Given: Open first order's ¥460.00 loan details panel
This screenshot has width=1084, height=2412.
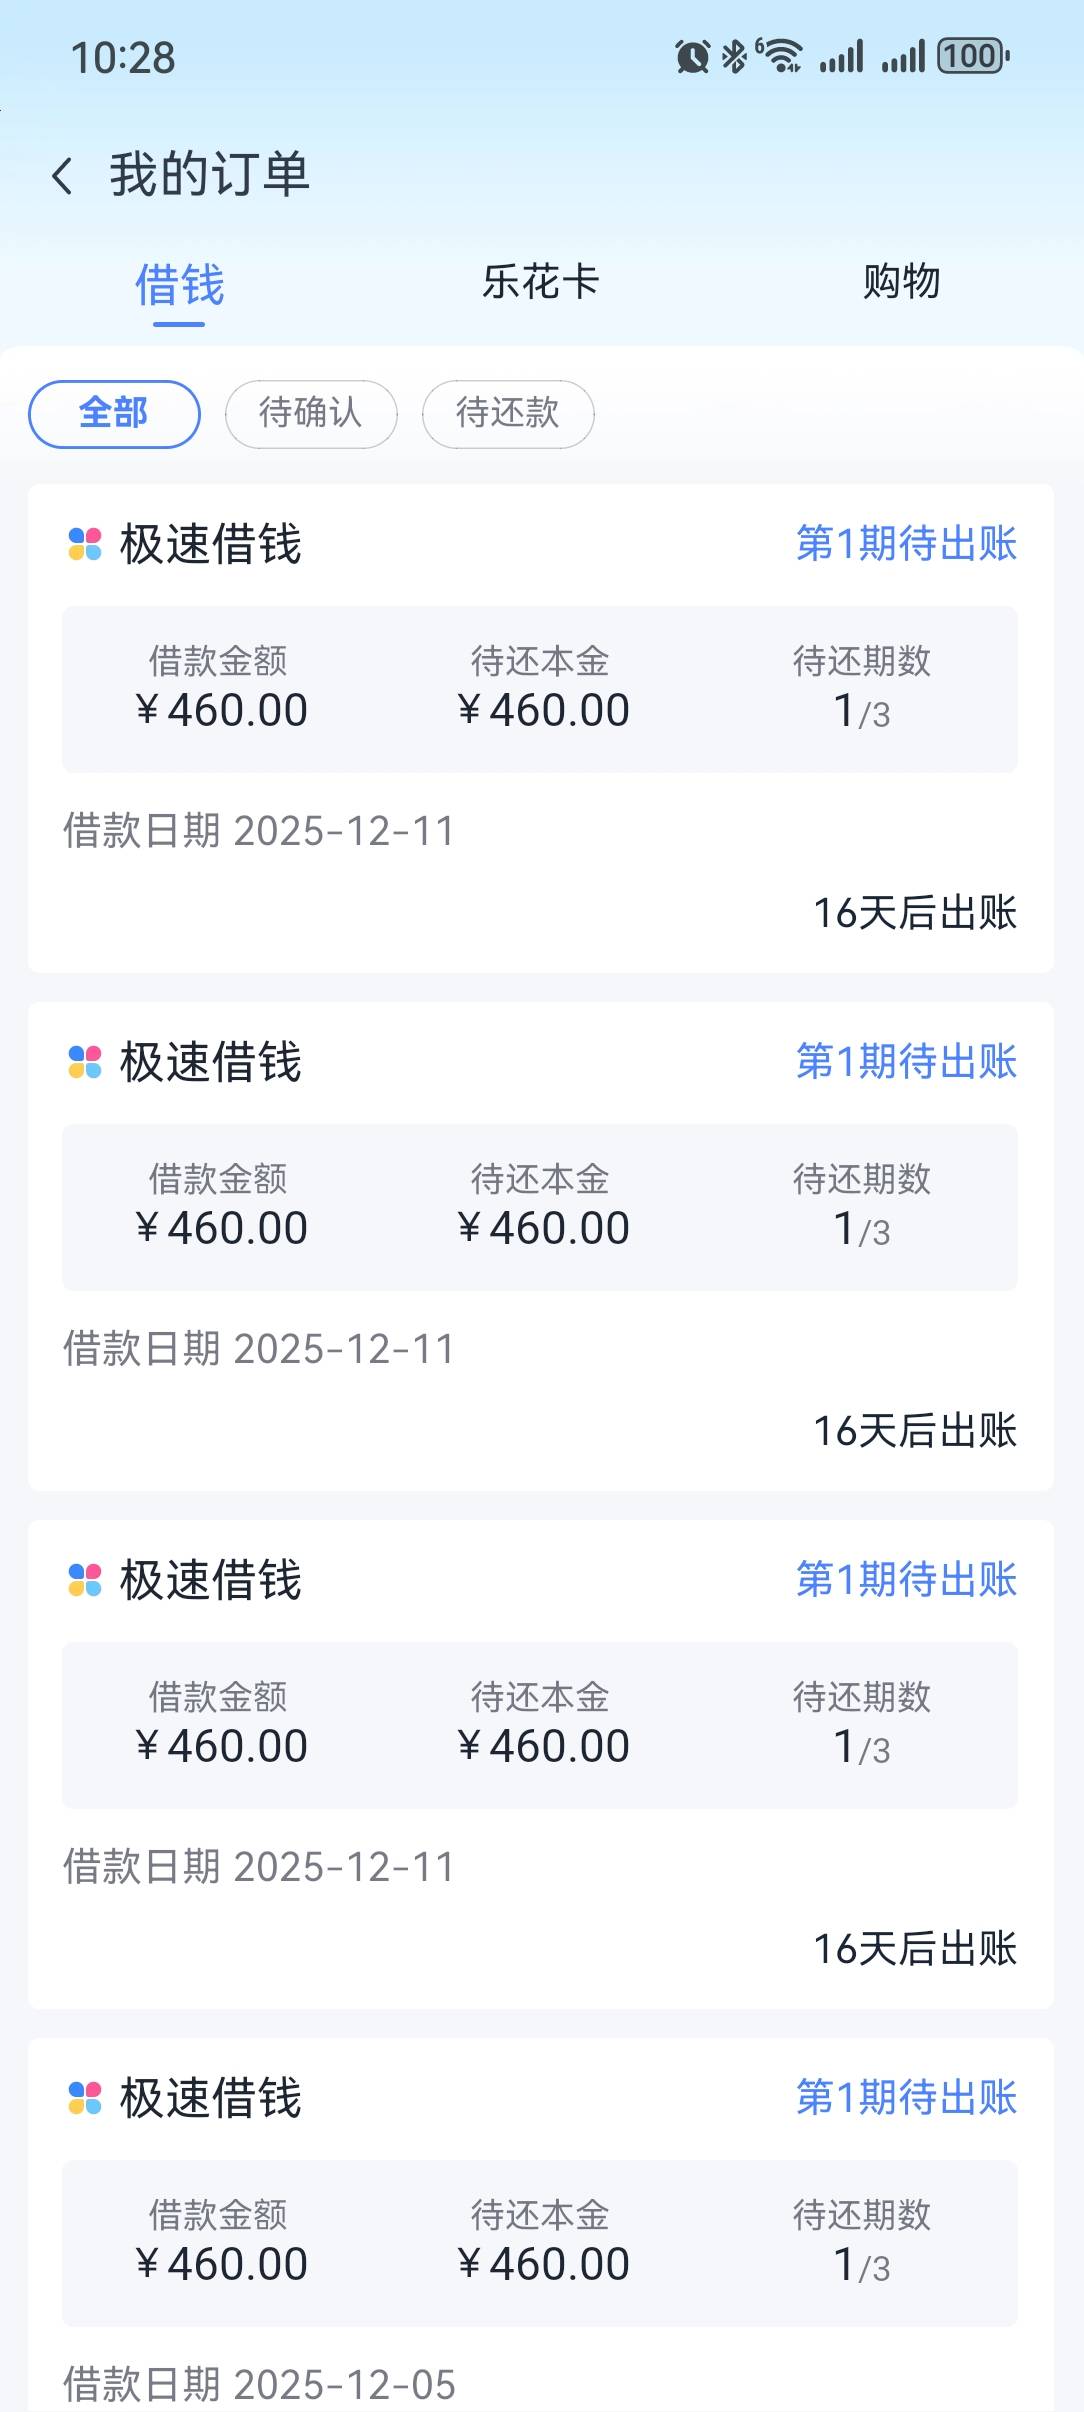Looking at the screenshot, I should 540,689.
